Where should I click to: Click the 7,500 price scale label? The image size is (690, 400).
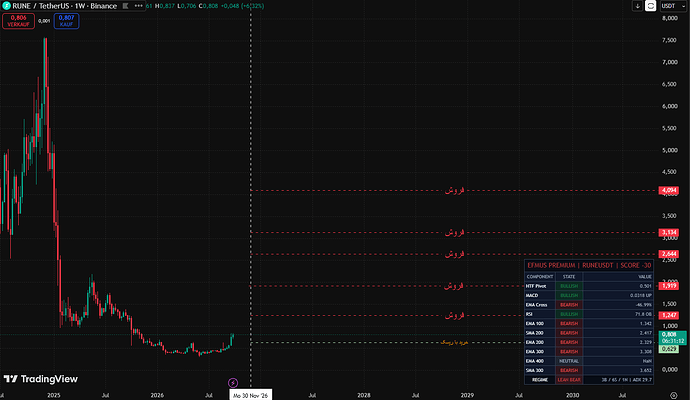pyautogui.click(x=669, y=40)
